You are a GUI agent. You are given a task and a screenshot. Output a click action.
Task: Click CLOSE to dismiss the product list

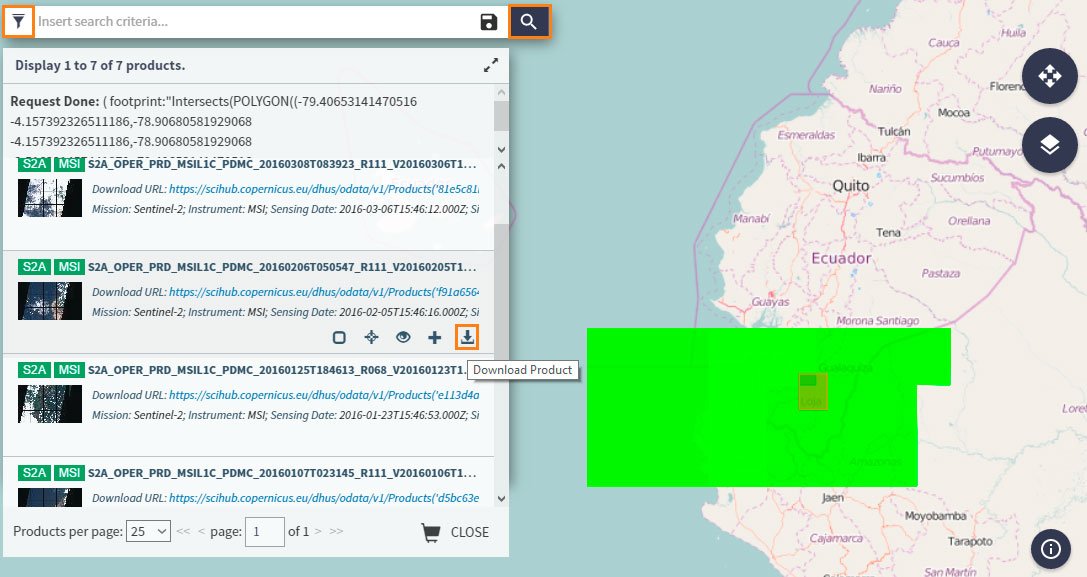469,533
